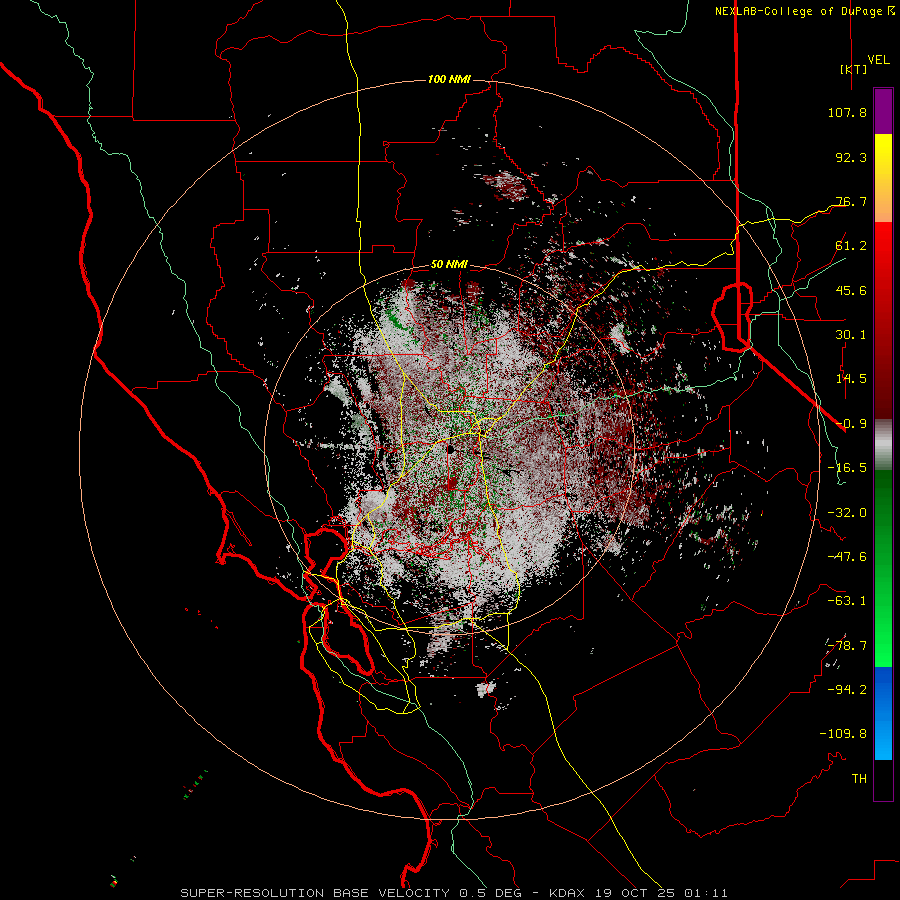Viewport: 900px width, 900px height.
Task: Click the -16.5 velocity scale value
Action: tap(847, 468)
